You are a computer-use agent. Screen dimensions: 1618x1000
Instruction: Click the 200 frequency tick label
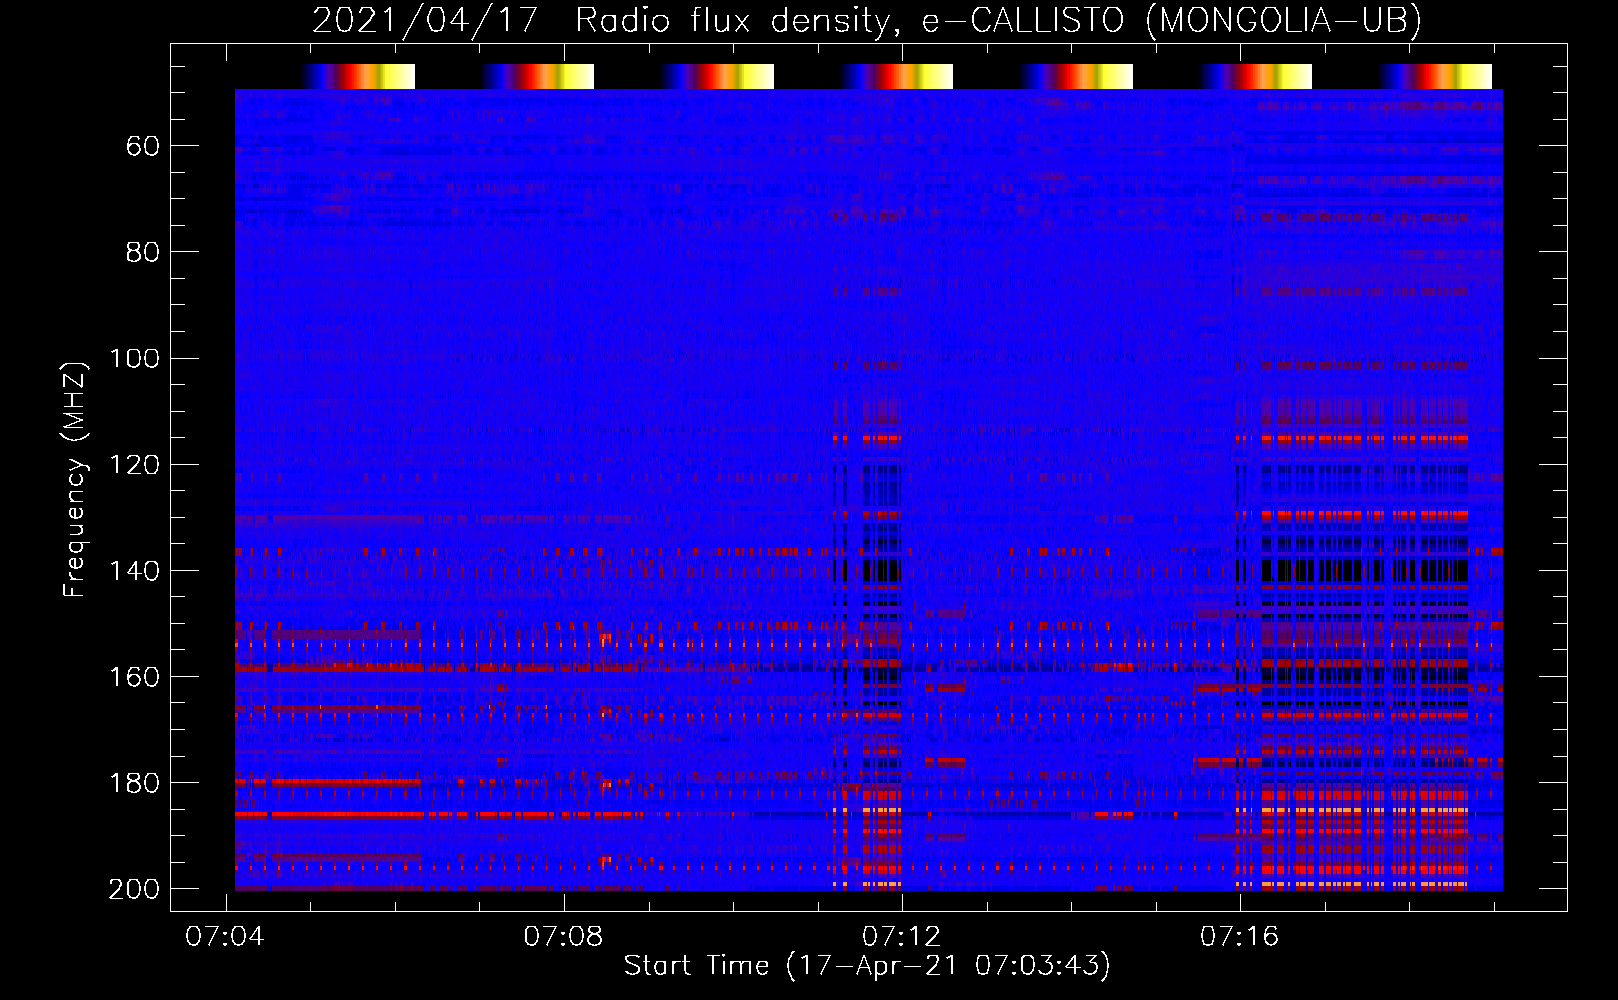[x=134, y=889]
